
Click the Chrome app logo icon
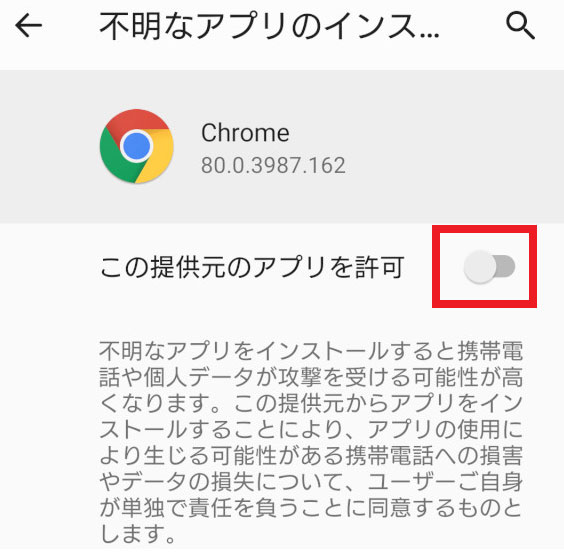[x=137, y=146]
